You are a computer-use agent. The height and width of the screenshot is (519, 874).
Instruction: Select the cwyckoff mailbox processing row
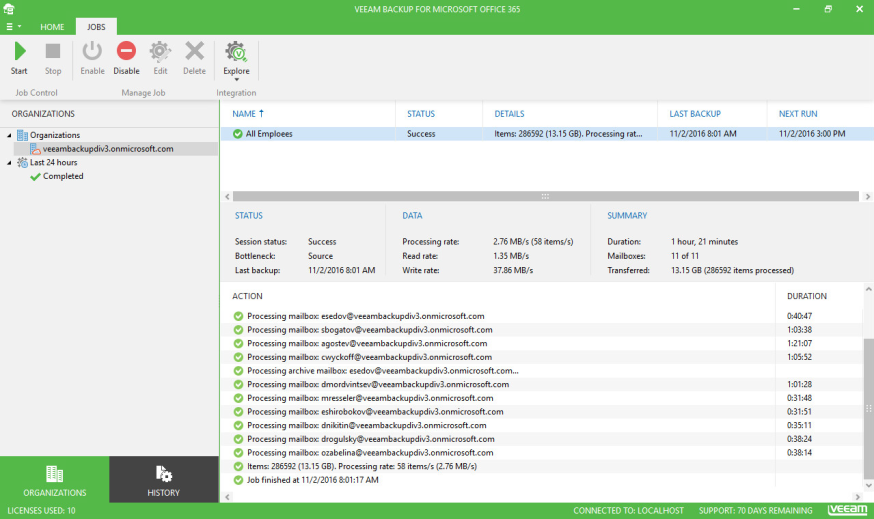[x=541, y=357]
